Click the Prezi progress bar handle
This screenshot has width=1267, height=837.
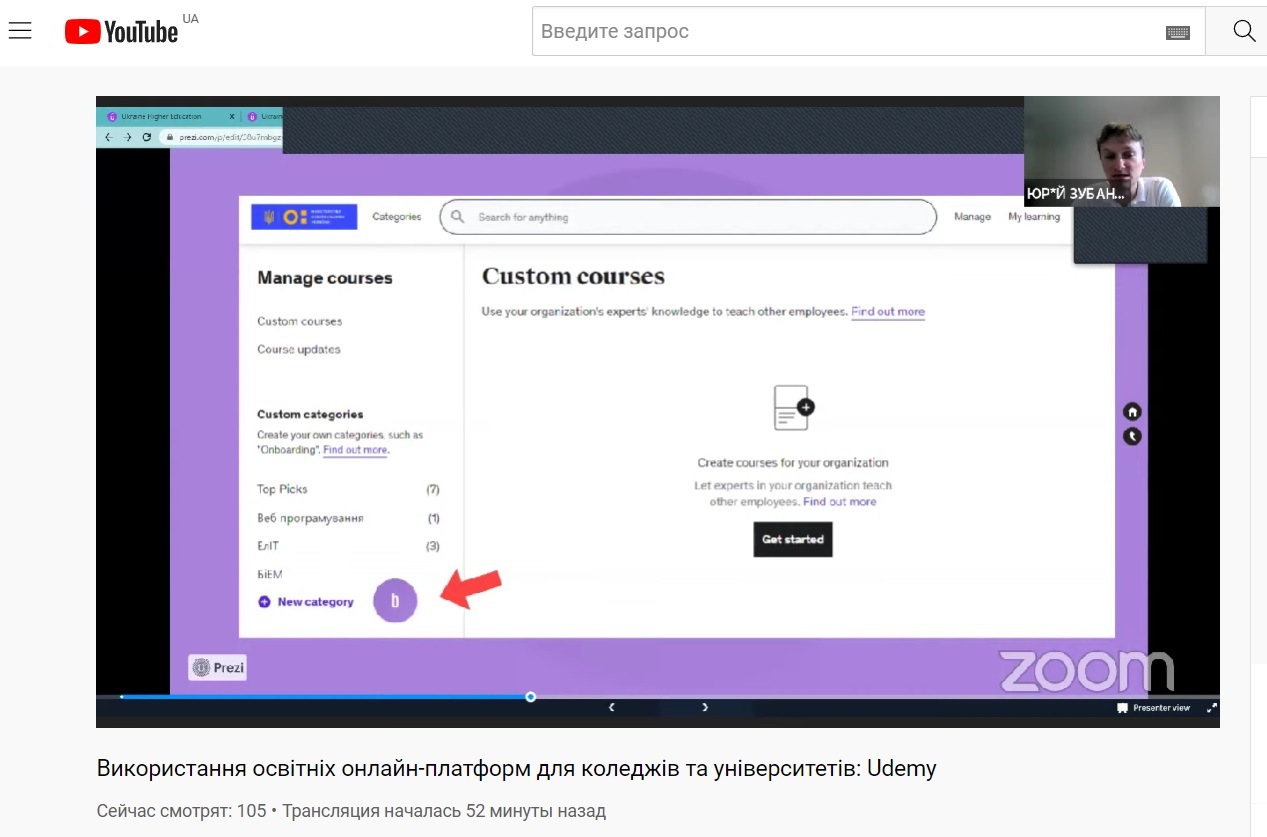tap(531, 697)
